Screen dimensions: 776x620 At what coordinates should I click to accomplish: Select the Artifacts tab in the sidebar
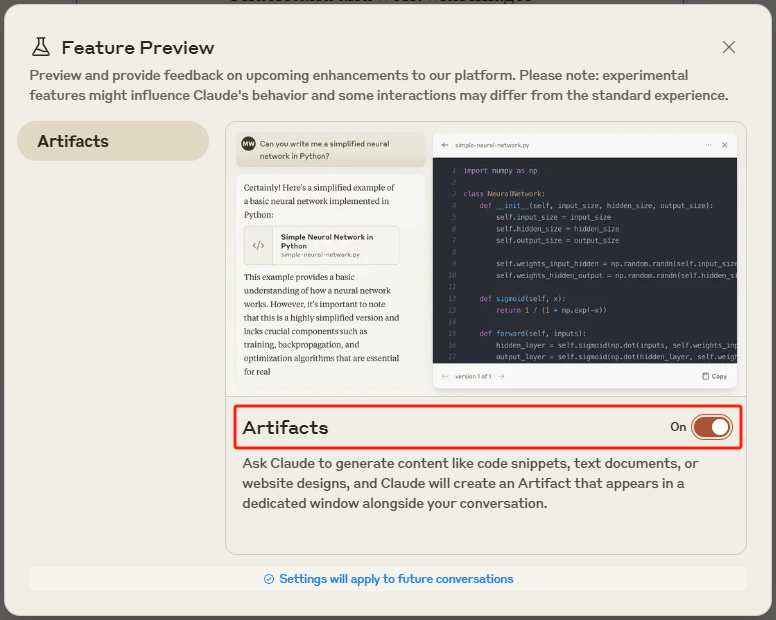(113, 141)
